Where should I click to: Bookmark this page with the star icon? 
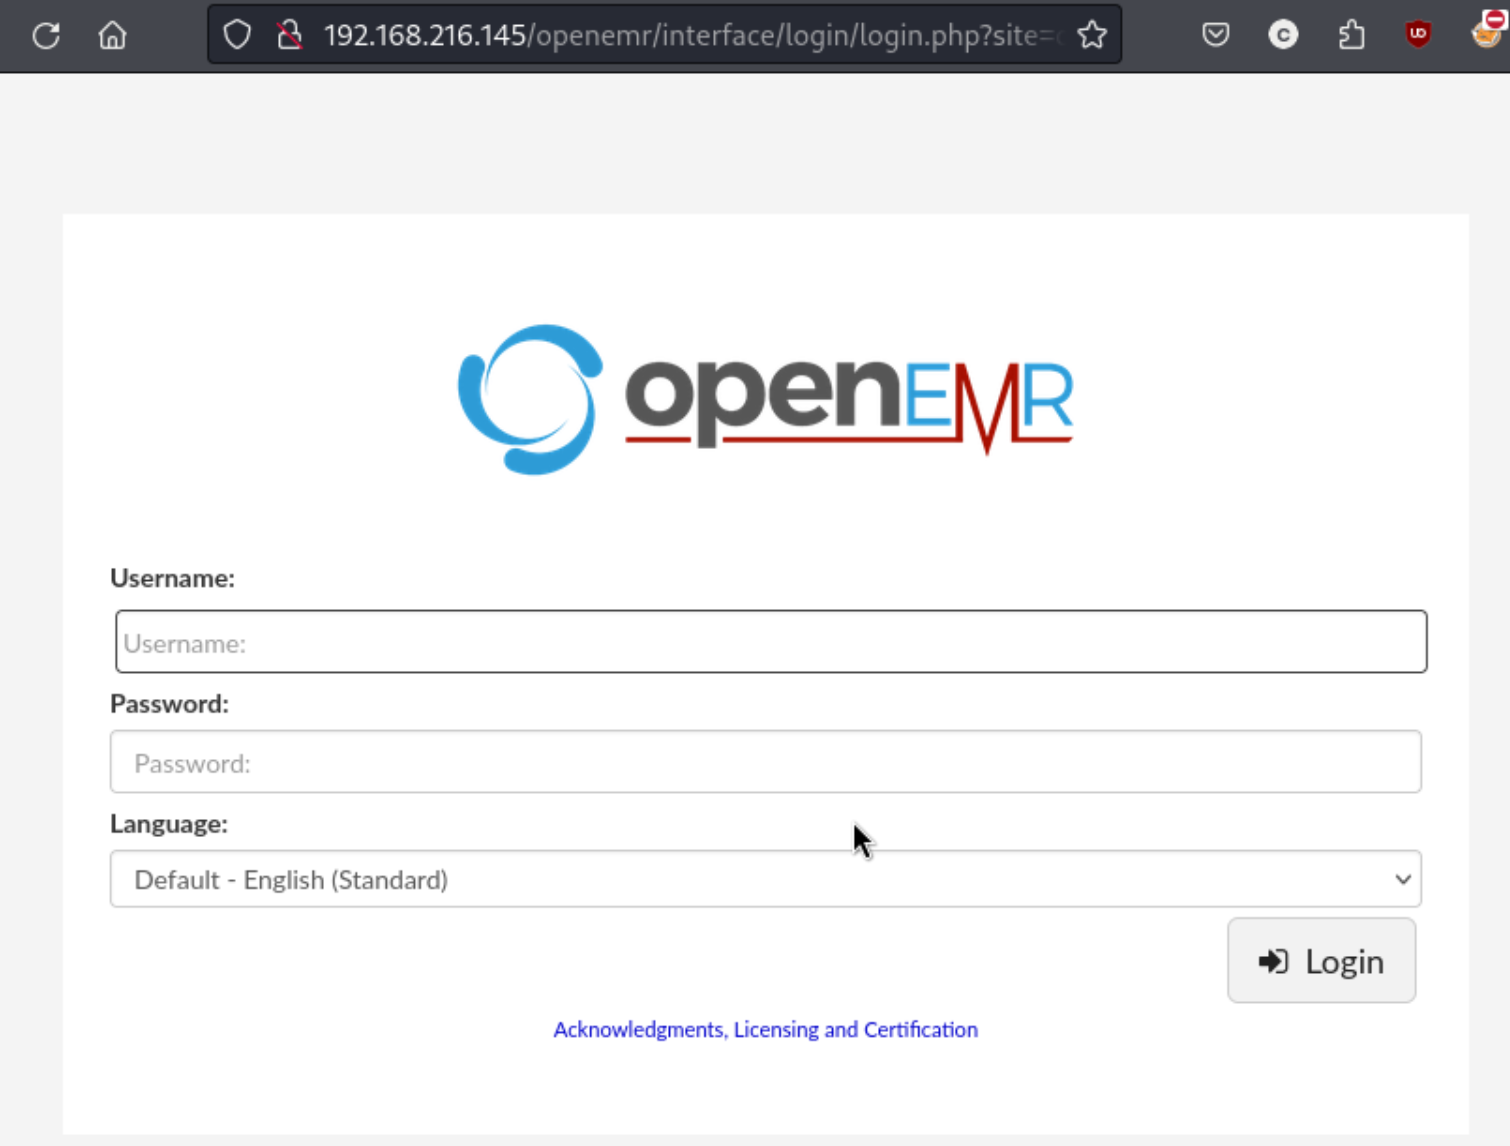point(1092,35)
